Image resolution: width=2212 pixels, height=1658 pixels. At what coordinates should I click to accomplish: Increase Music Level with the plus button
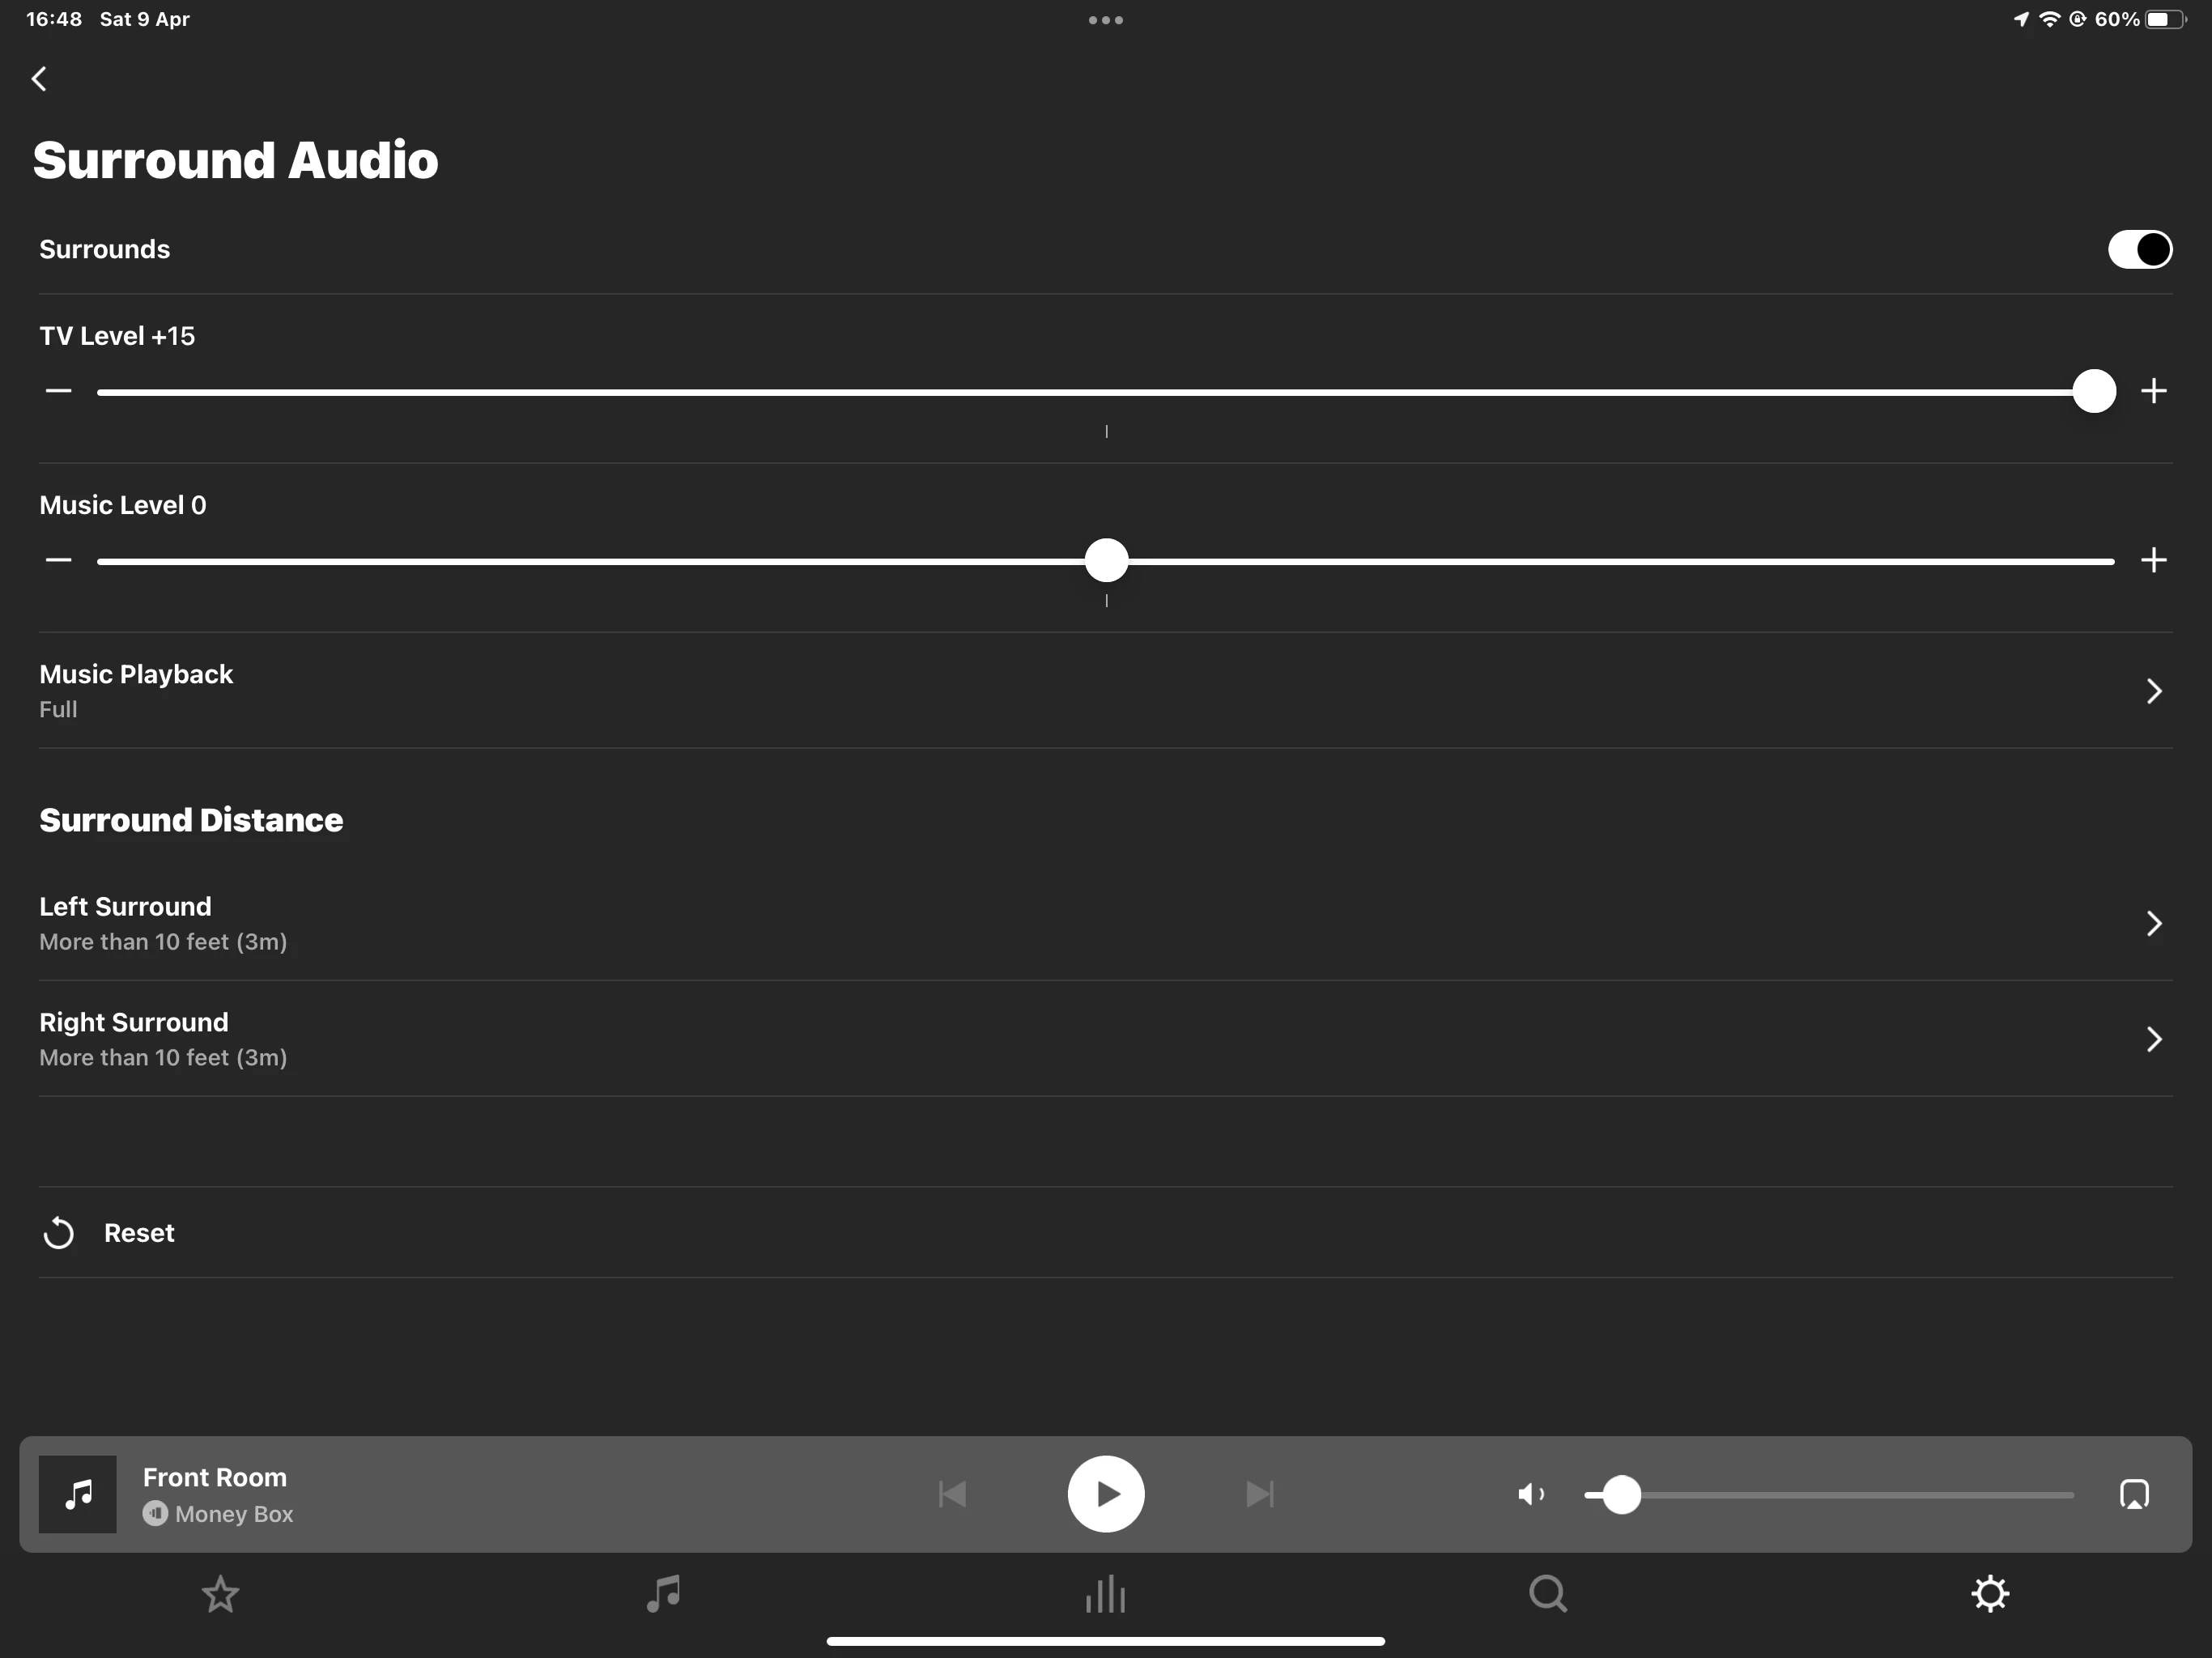pos(2153,560)
